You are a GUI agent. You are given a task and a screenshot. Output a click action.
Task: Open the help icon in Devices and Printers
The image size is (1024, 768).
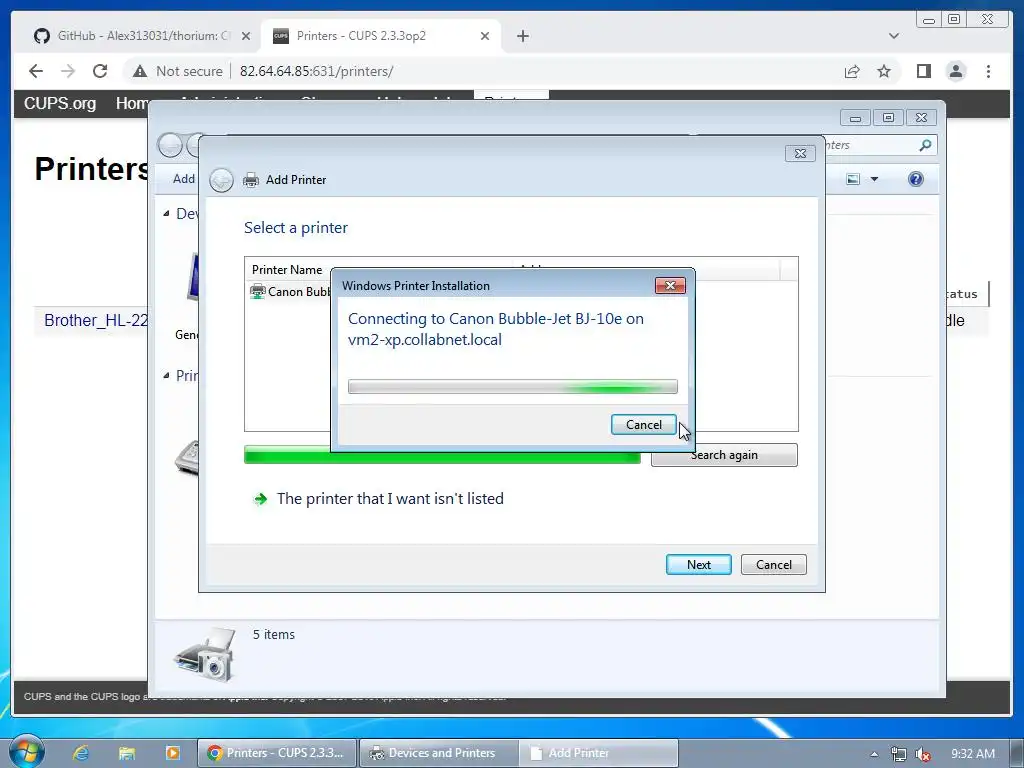(x=916, y=179)
